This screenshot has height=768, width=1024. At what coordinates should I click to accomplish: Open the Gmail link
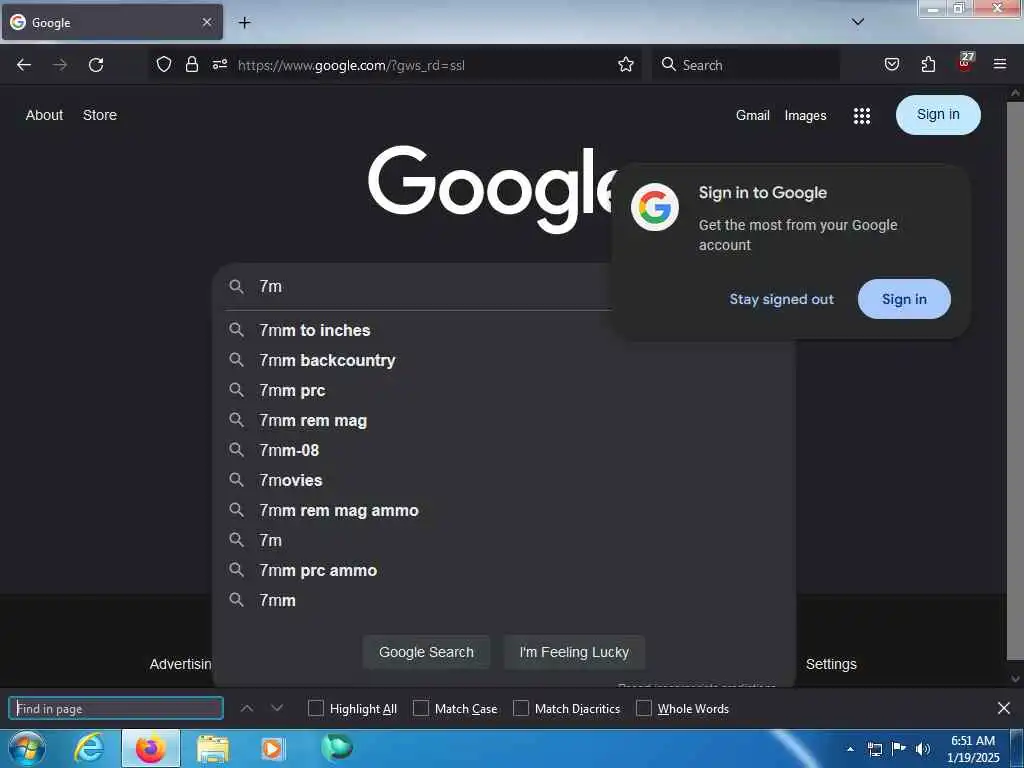click(752, 116)
